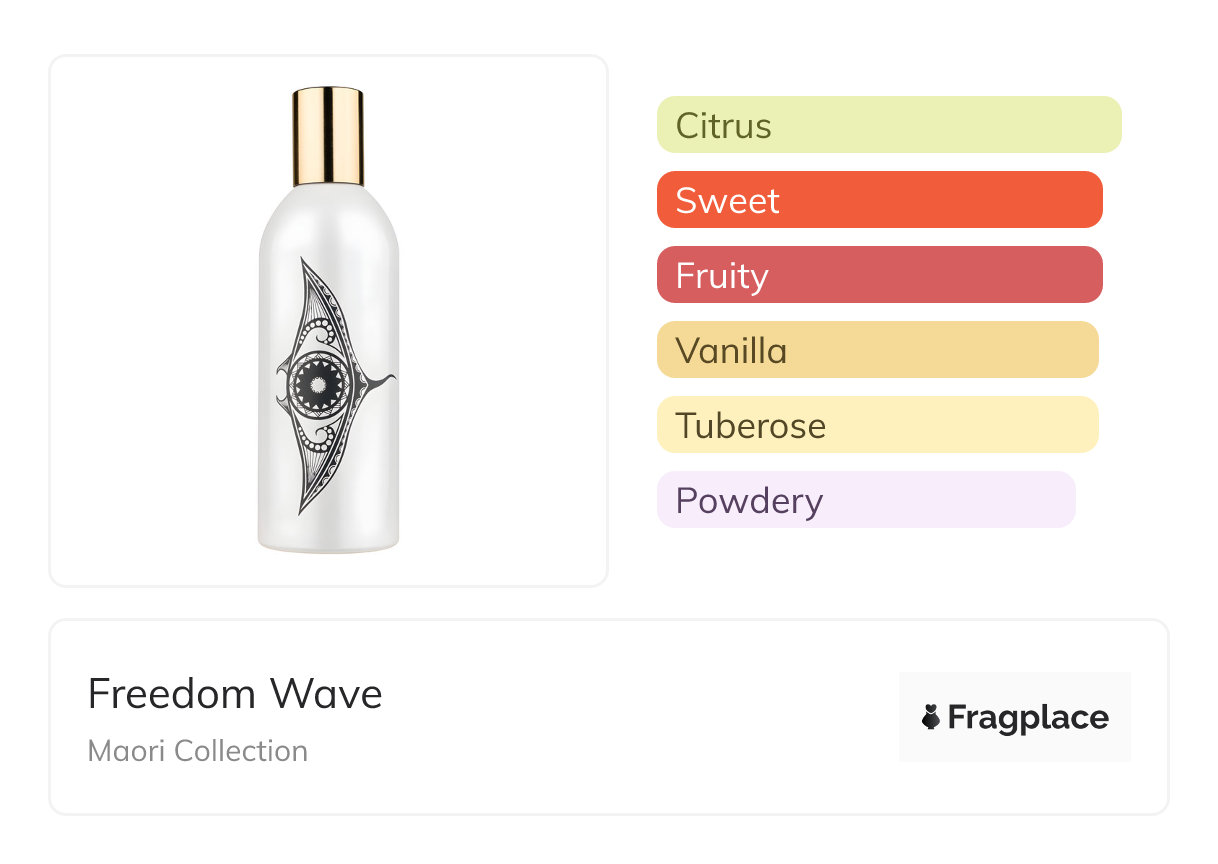
Task: Click the Fragplace perfume bottle logo icon
Action: point(931,717)
